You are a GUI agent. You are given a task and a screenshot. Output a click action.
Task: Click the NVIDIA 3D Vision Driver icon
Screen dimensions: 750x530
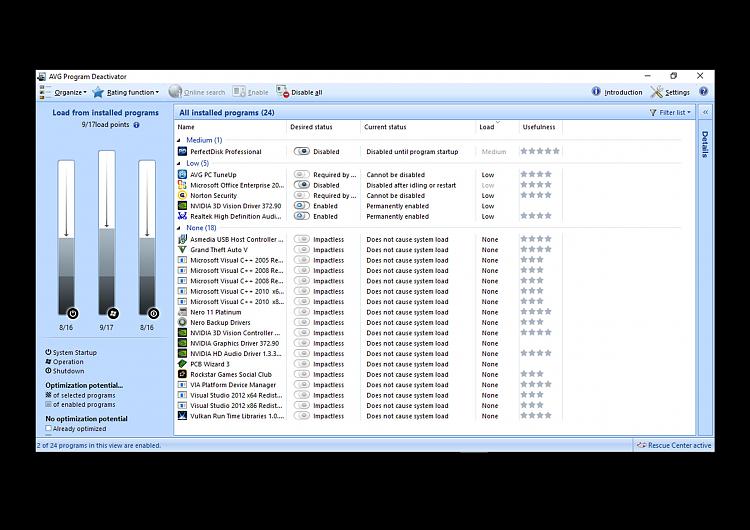point(182,206)
